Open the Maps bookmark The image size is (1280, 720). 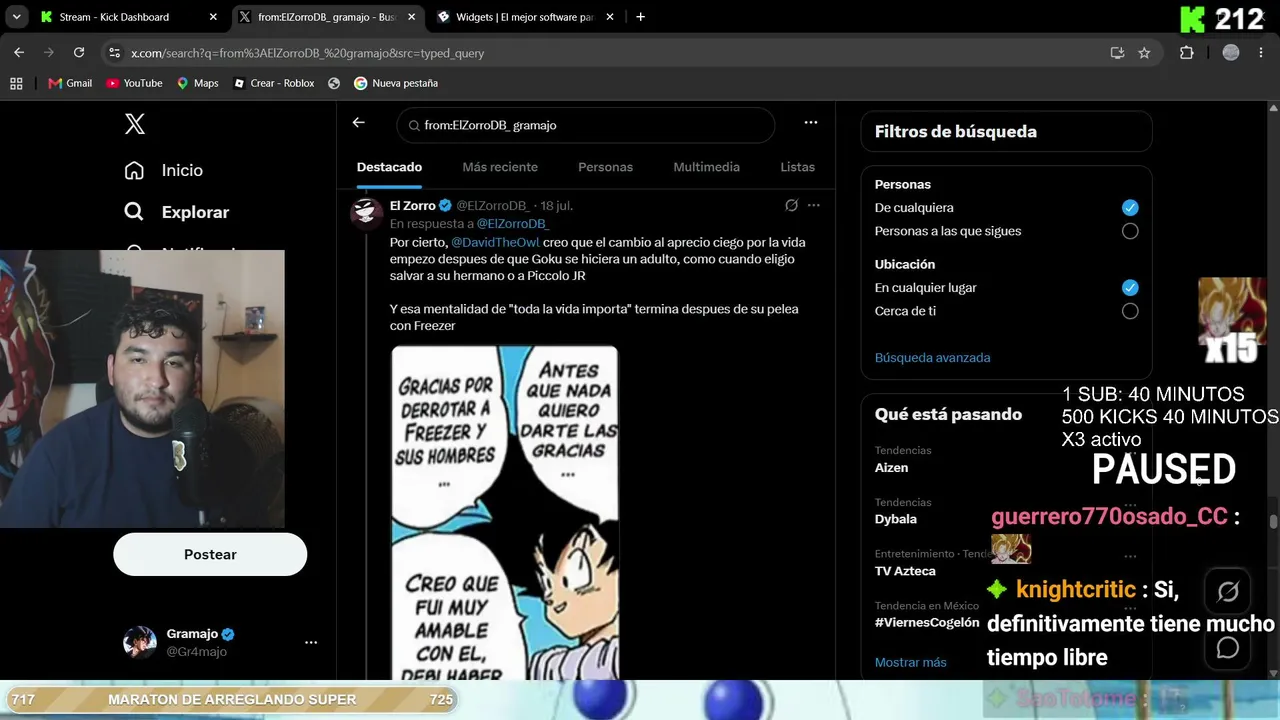click(197, 83)
